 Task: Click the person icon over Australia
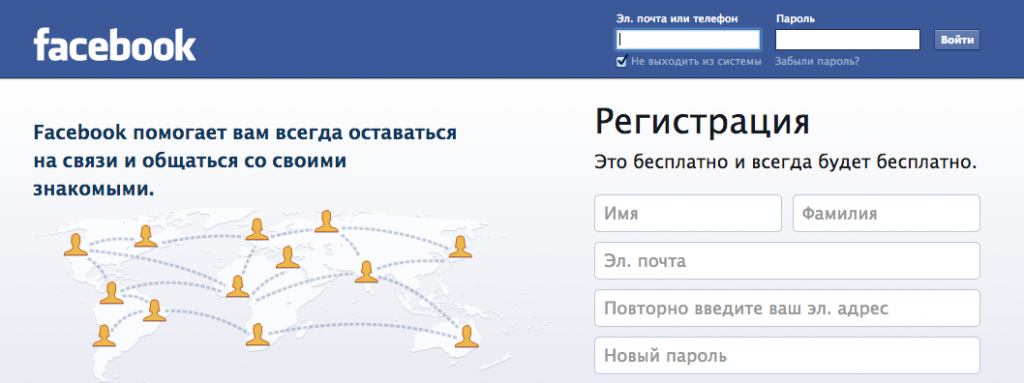coord(467,336)
